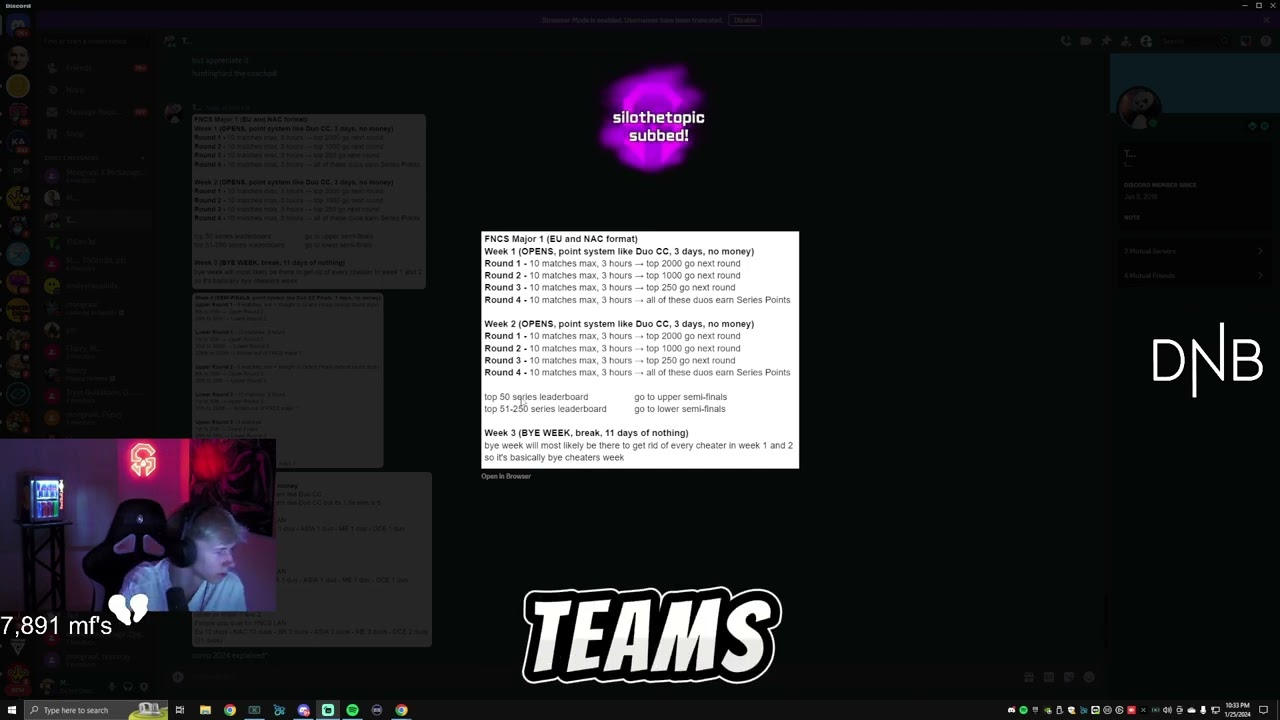Open the Discord icon in the taskbar
Image resolution: width=1280 pixels, height=720 pixels.
pyautogui.click(x=303, y=710)
